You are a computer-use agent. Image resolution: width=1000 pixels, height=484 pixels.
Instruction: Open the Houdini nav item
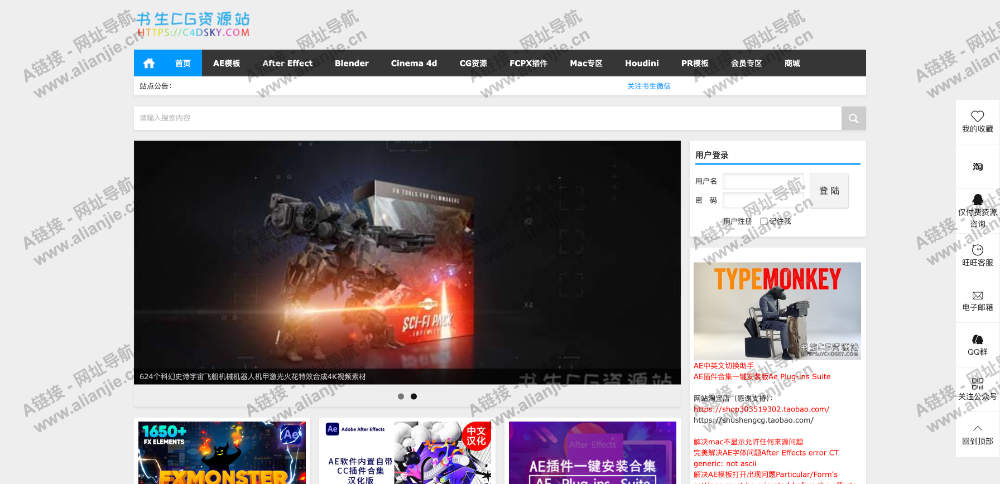[x=642, y=63]
